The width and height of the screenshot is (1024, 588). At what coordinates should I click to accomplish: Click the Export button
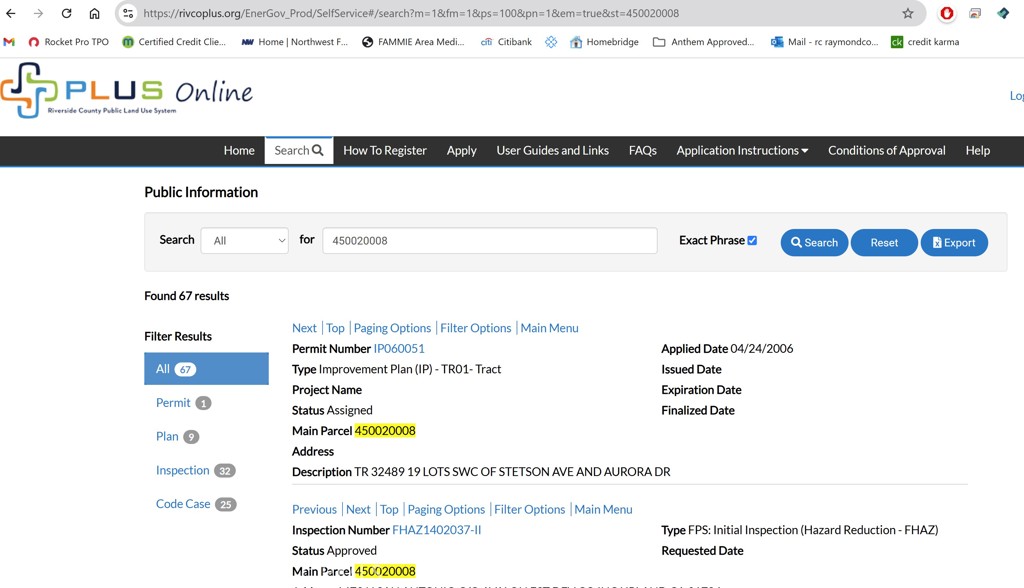(954, 242)
